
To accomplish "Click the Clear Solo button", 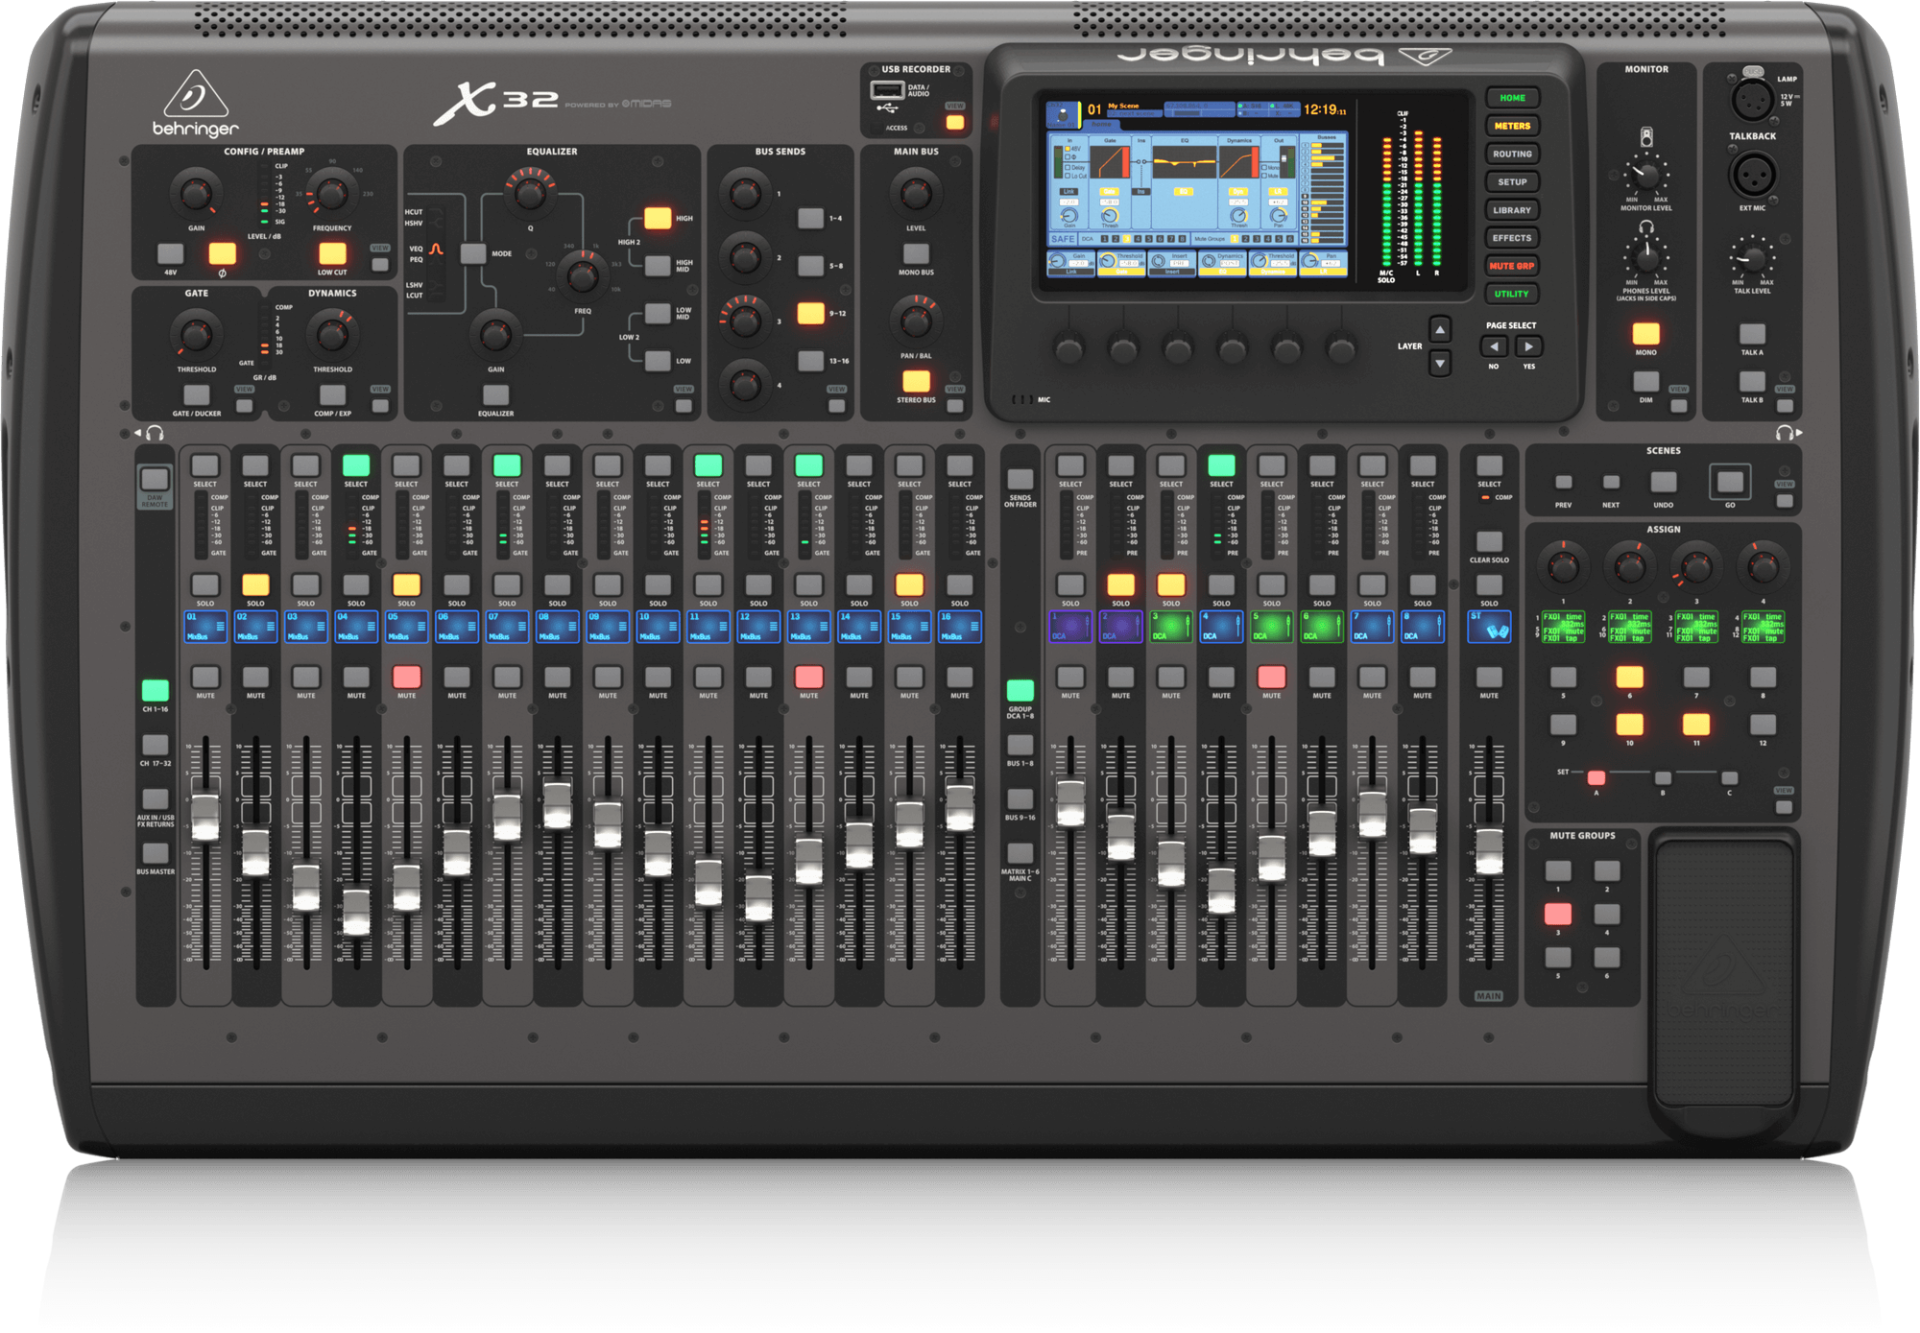I will (x=1489, y=542).
